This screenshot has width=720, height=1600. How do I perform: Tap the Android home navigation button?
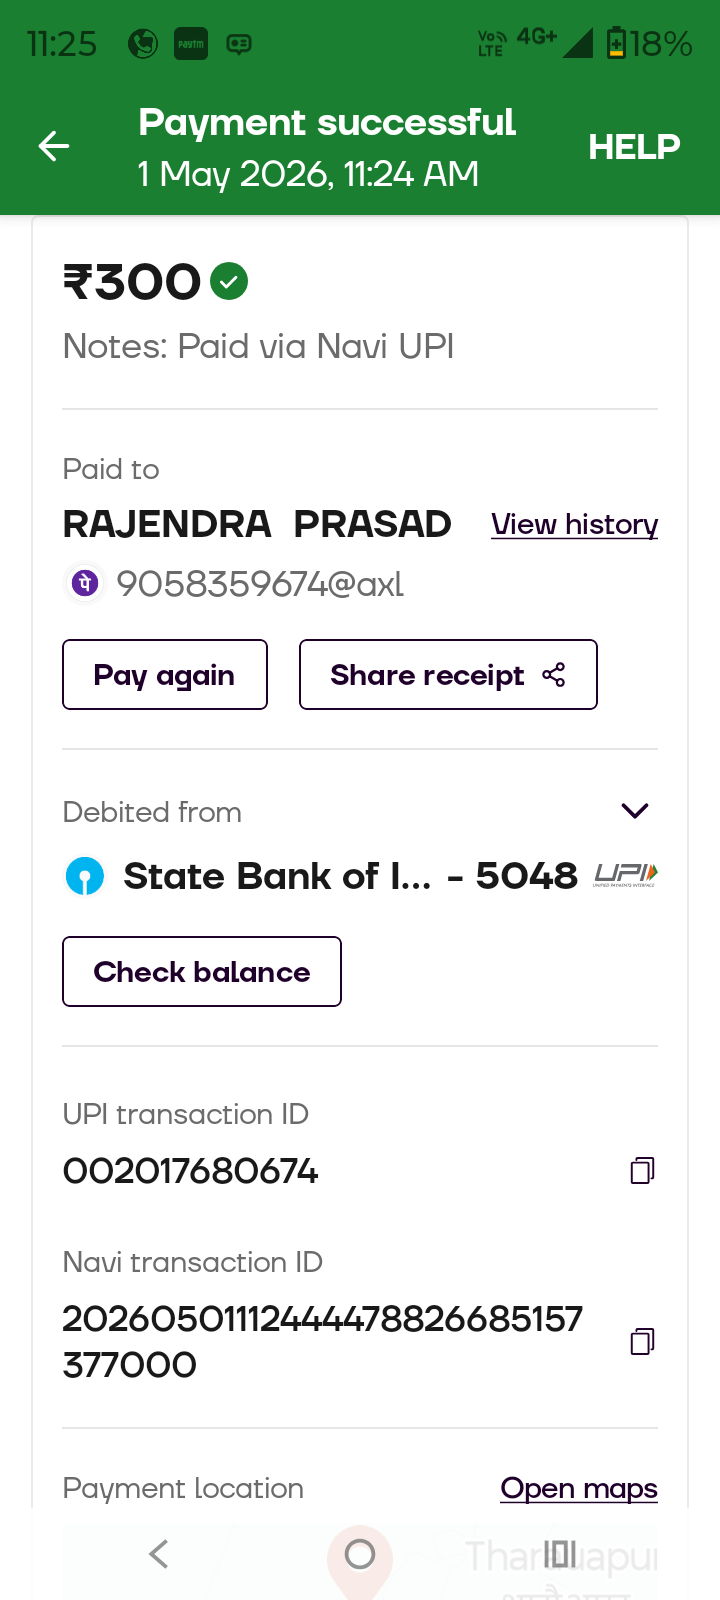360,1554
